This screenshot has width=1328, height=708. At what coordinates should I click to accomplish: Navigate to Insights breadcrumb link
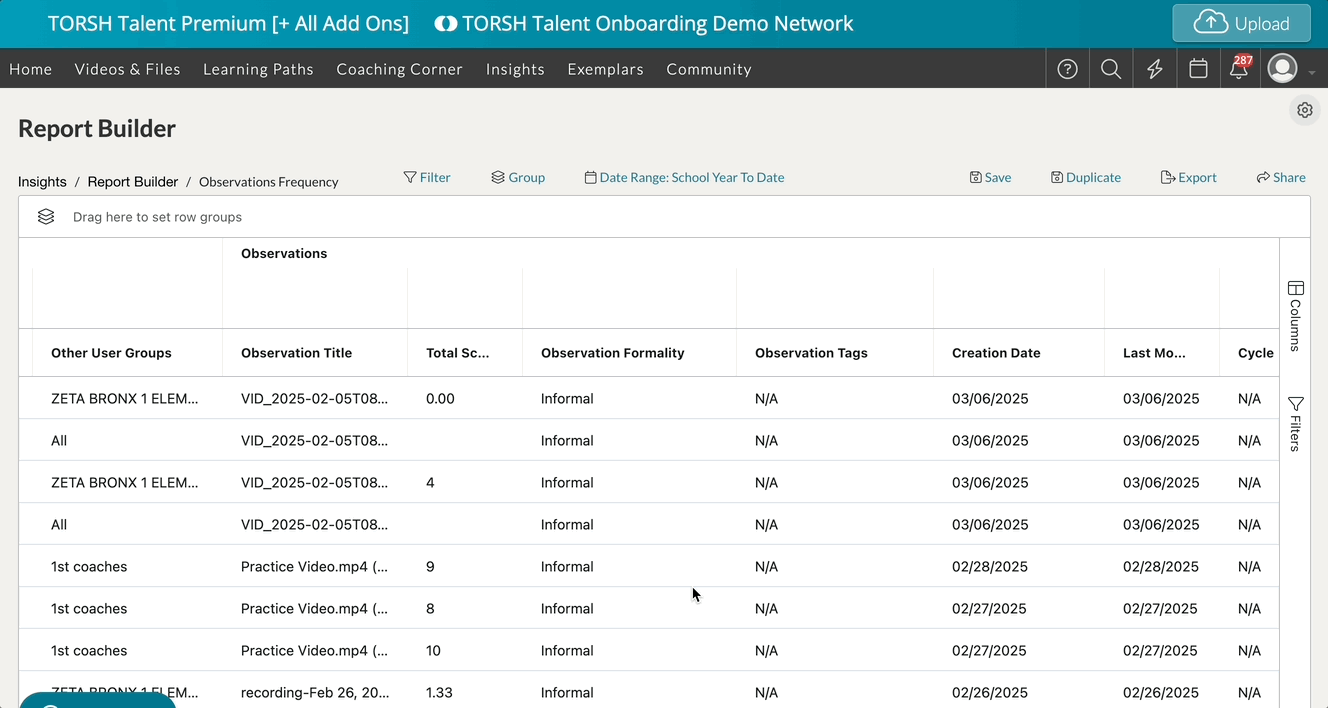(x=42, y=182)
